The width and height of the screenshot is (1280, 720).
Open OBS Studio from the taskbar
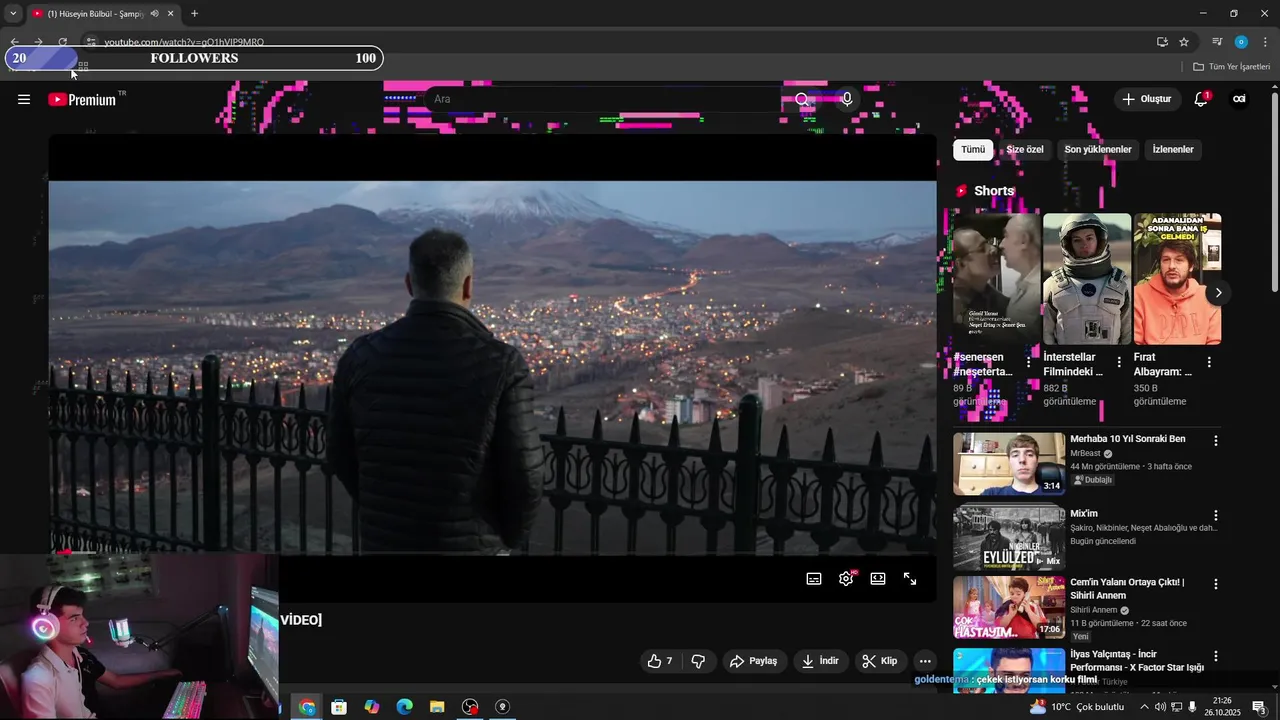tap(470, 707)
